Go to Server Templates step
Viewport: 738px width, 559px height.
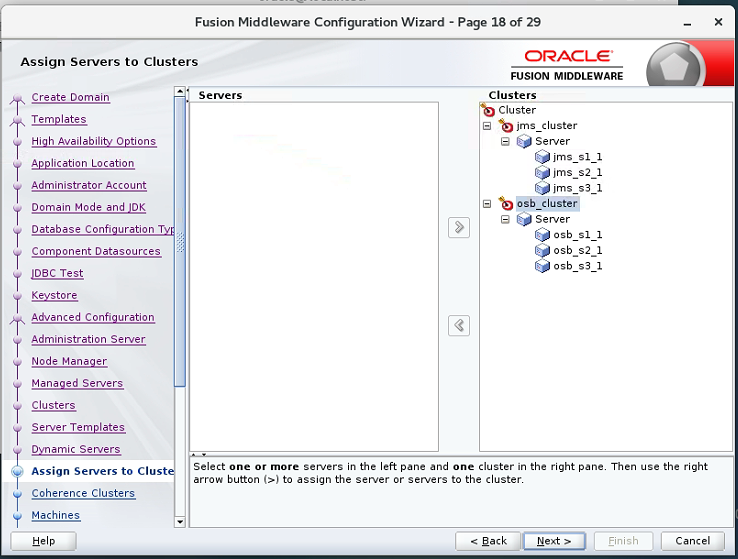(78, 427)
